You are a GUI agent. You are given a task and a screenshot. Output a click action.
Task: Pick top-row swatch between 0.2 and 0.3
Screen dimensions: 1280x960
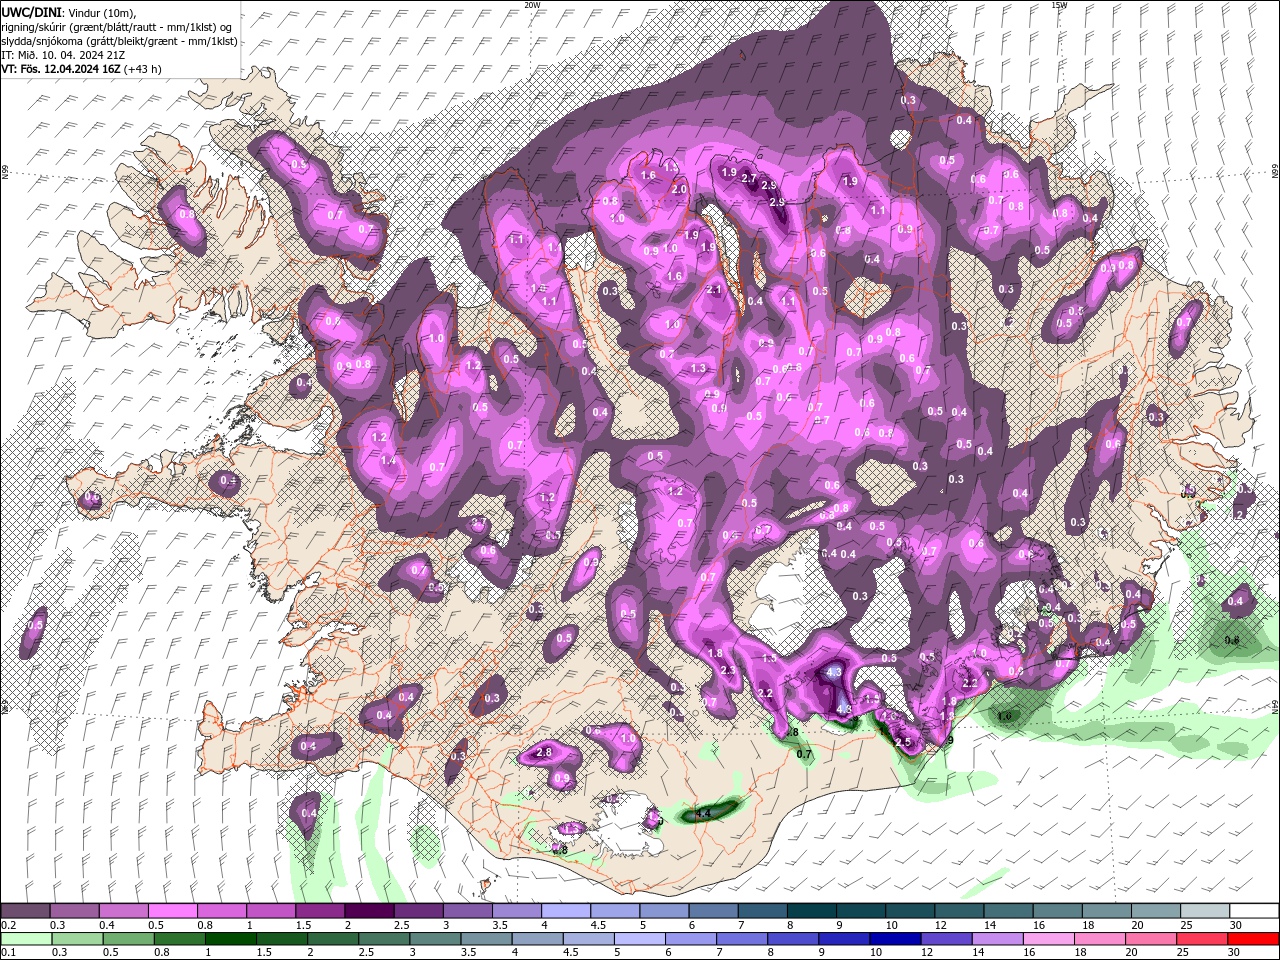point(25,911)
